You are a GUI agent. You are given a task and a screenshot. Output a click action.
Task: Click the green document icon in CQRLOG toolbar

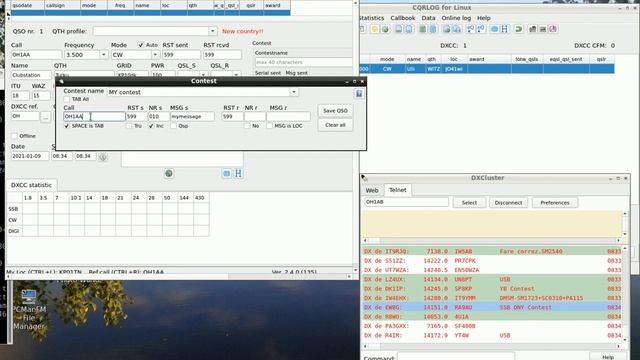423,29
